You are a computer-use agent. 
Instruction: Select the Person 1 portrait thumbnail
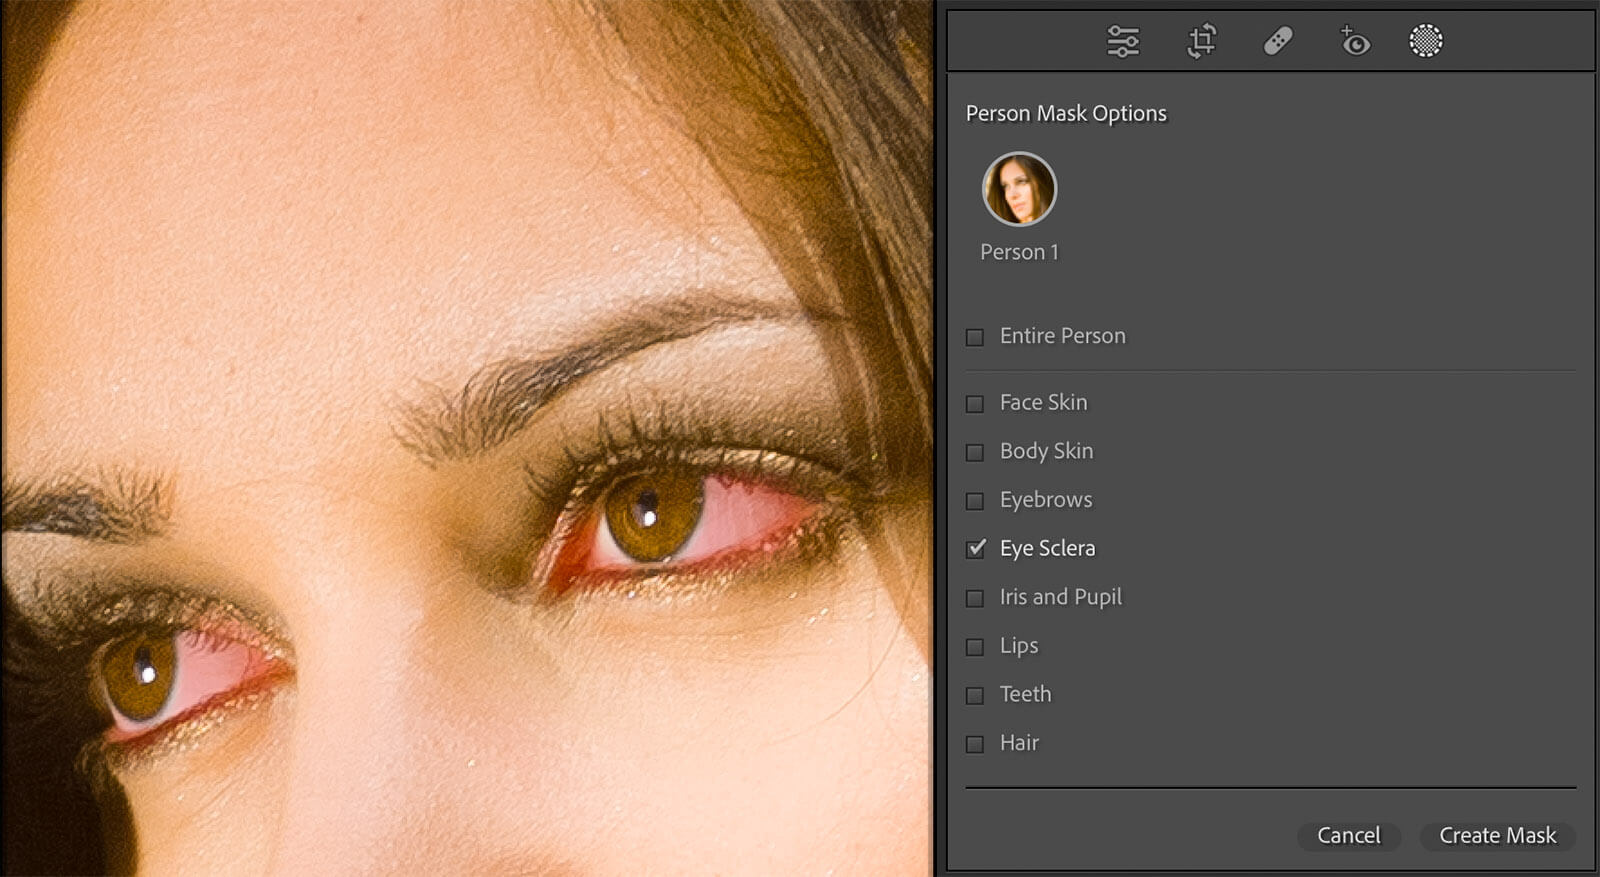[1019, 189]
